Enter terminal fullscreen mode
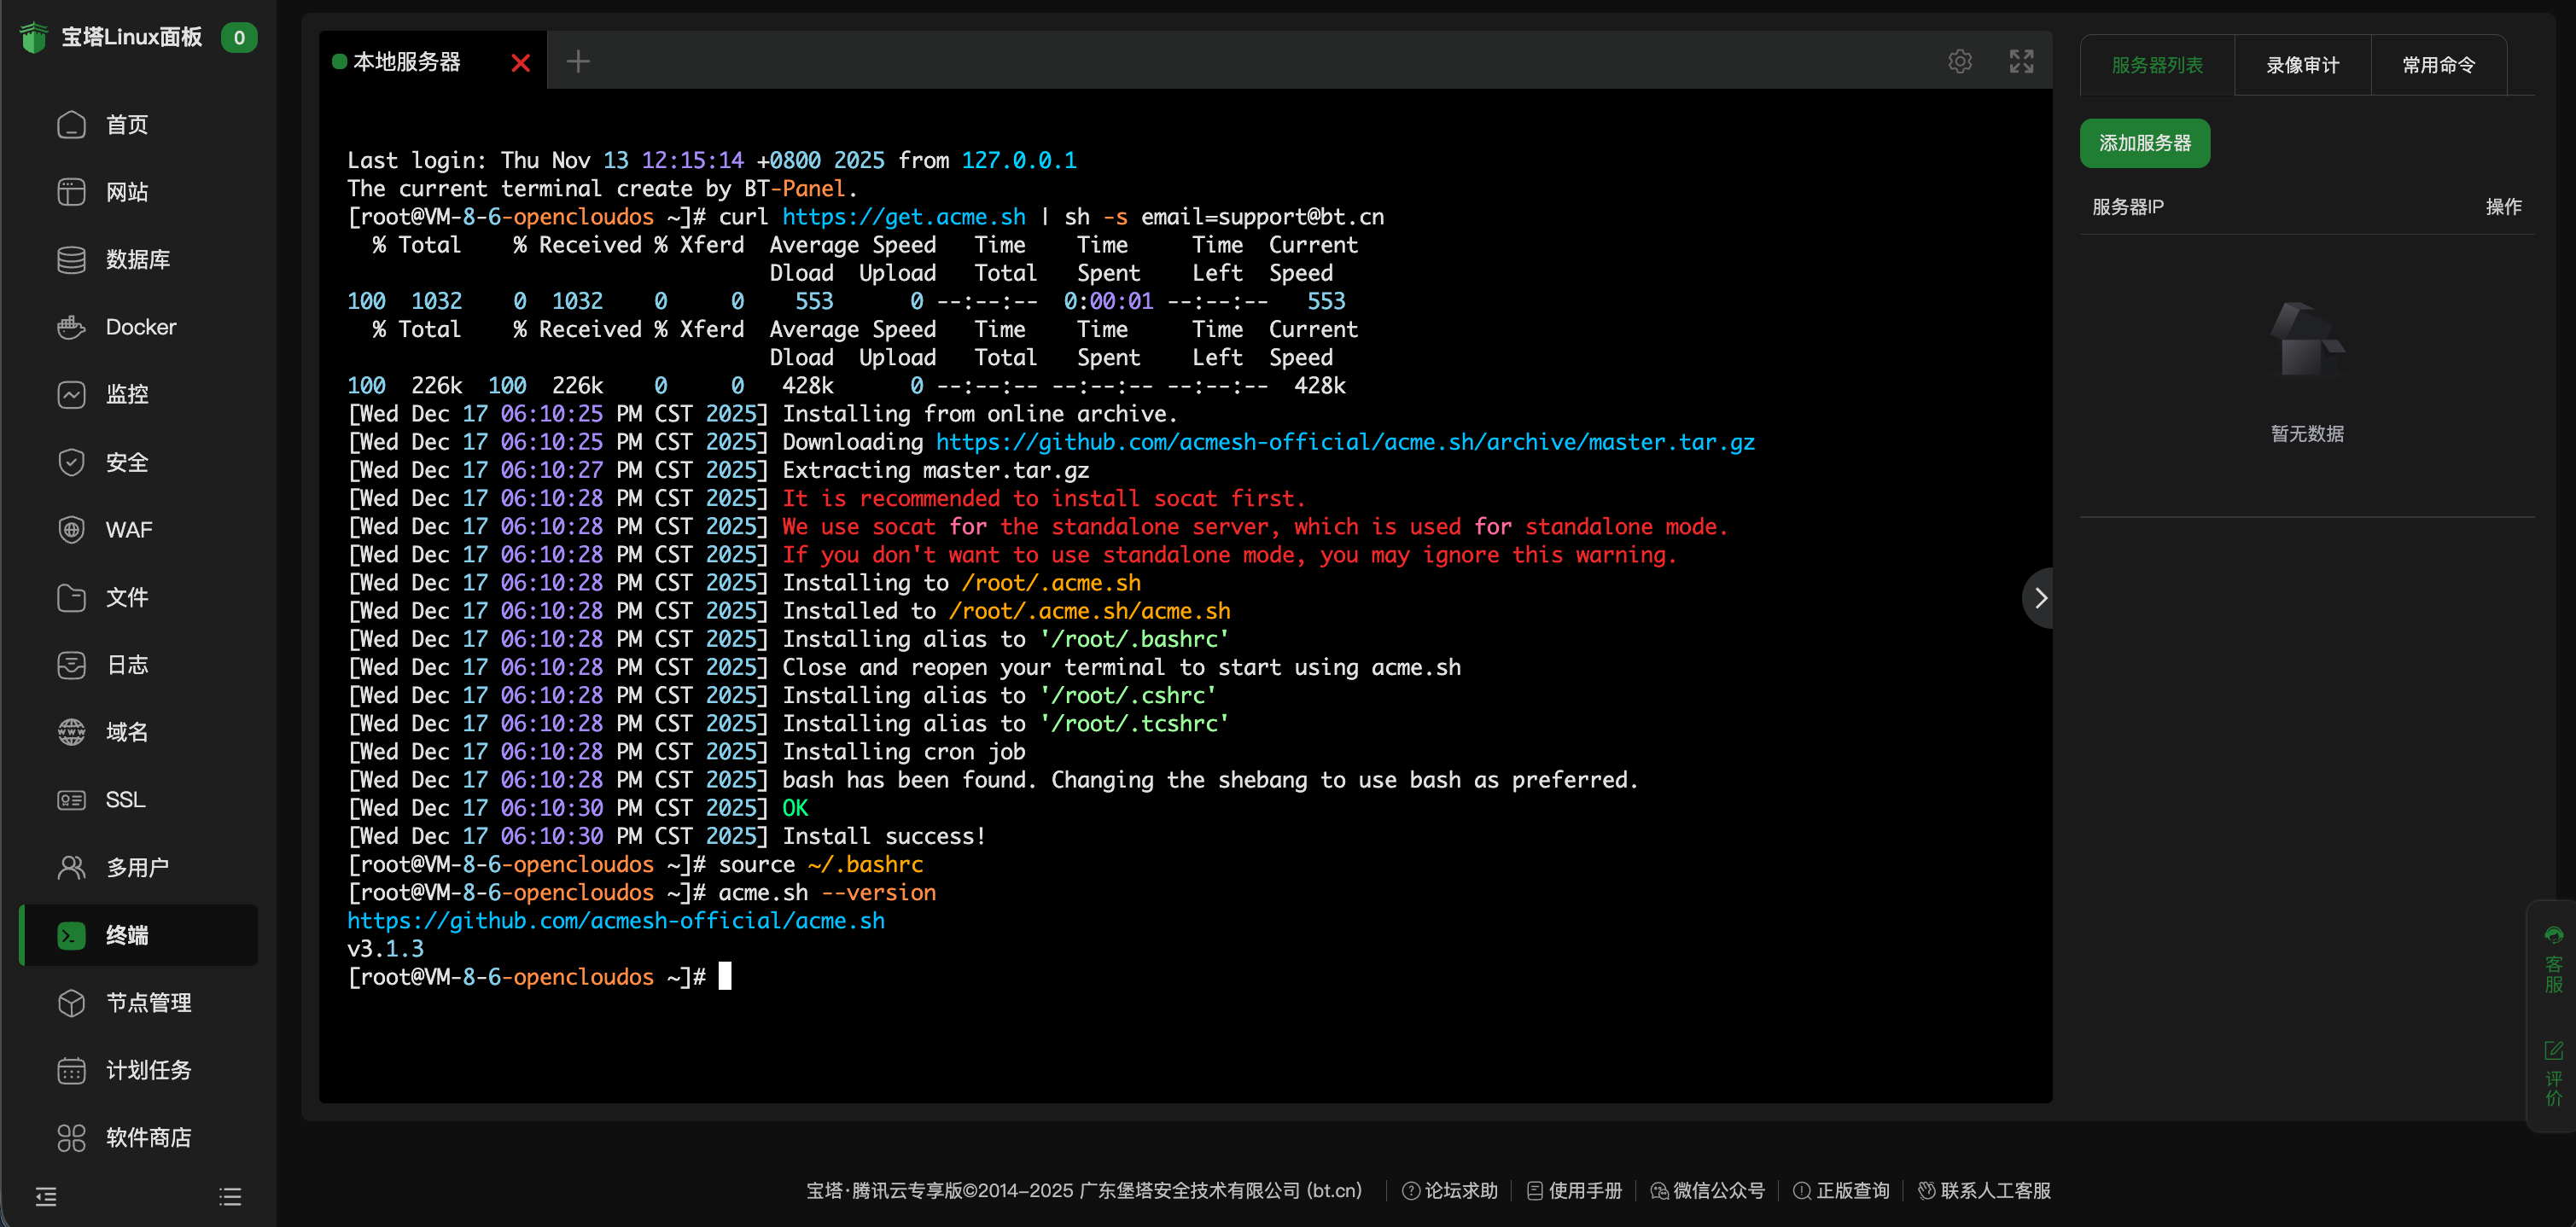The width and height of the screenshot is (2576, 1227). click(2021, 61)
